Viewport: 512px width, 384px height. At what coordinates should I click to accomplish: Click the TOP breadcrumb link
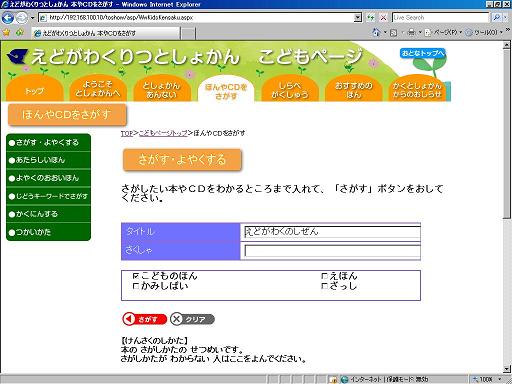(x=127, y=133)
